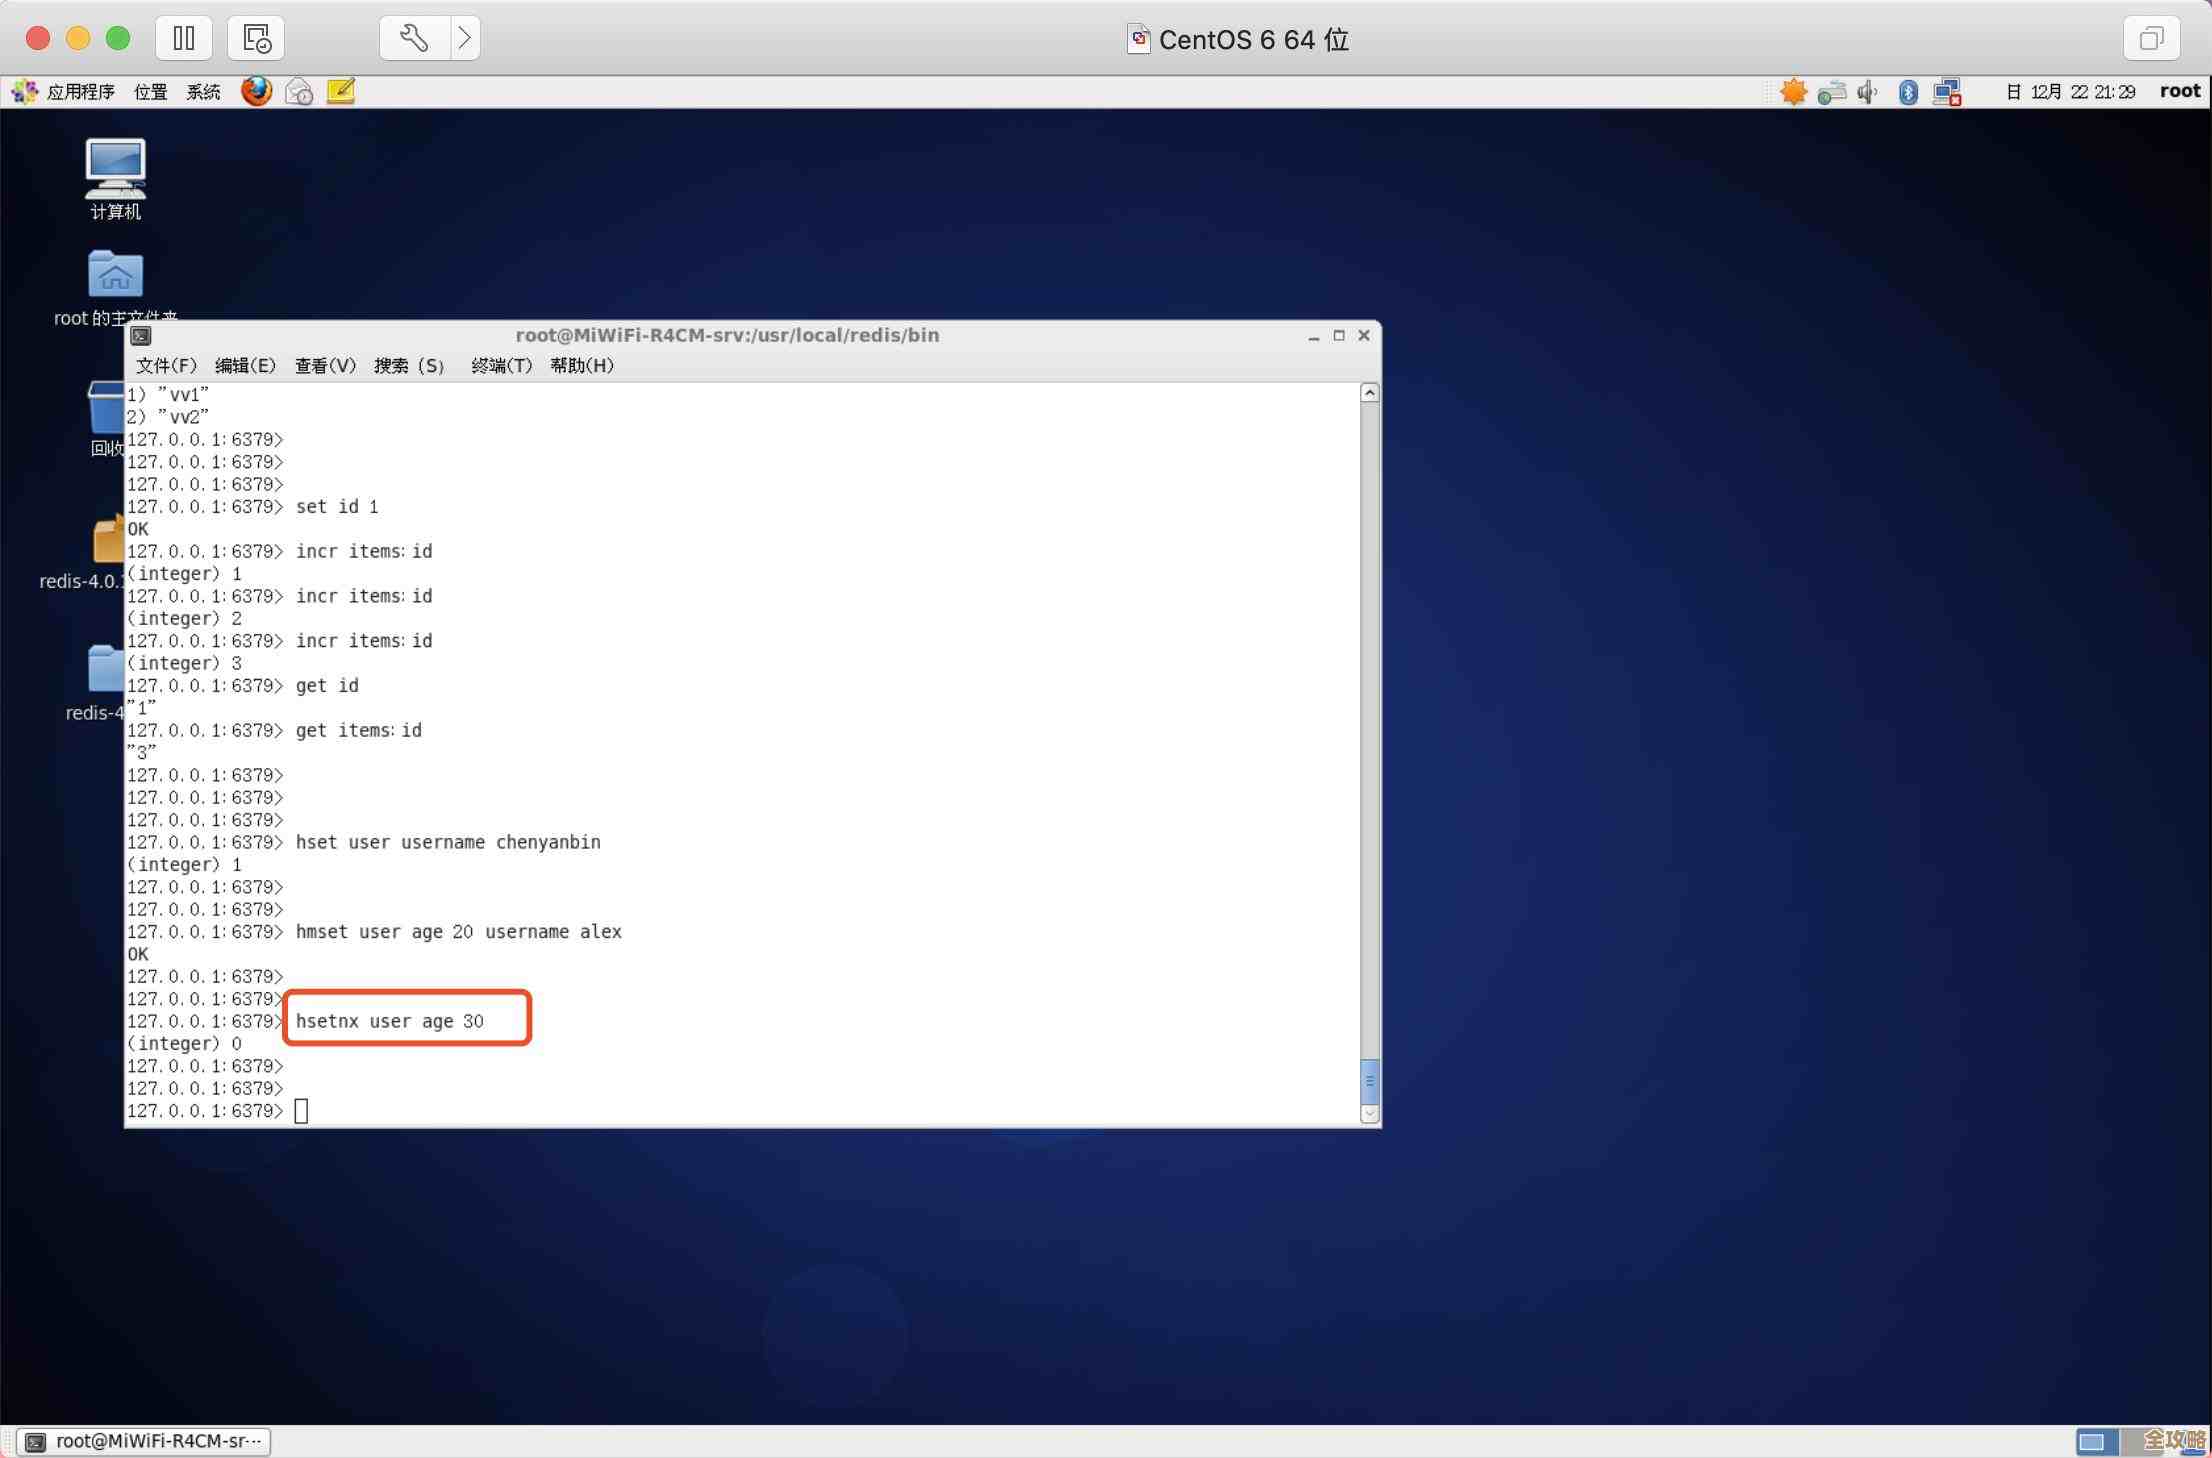The width and height of the screenshot is (2212, 1458).
Task: Open the volume control tray icon
Action: tap(1867, 92)
